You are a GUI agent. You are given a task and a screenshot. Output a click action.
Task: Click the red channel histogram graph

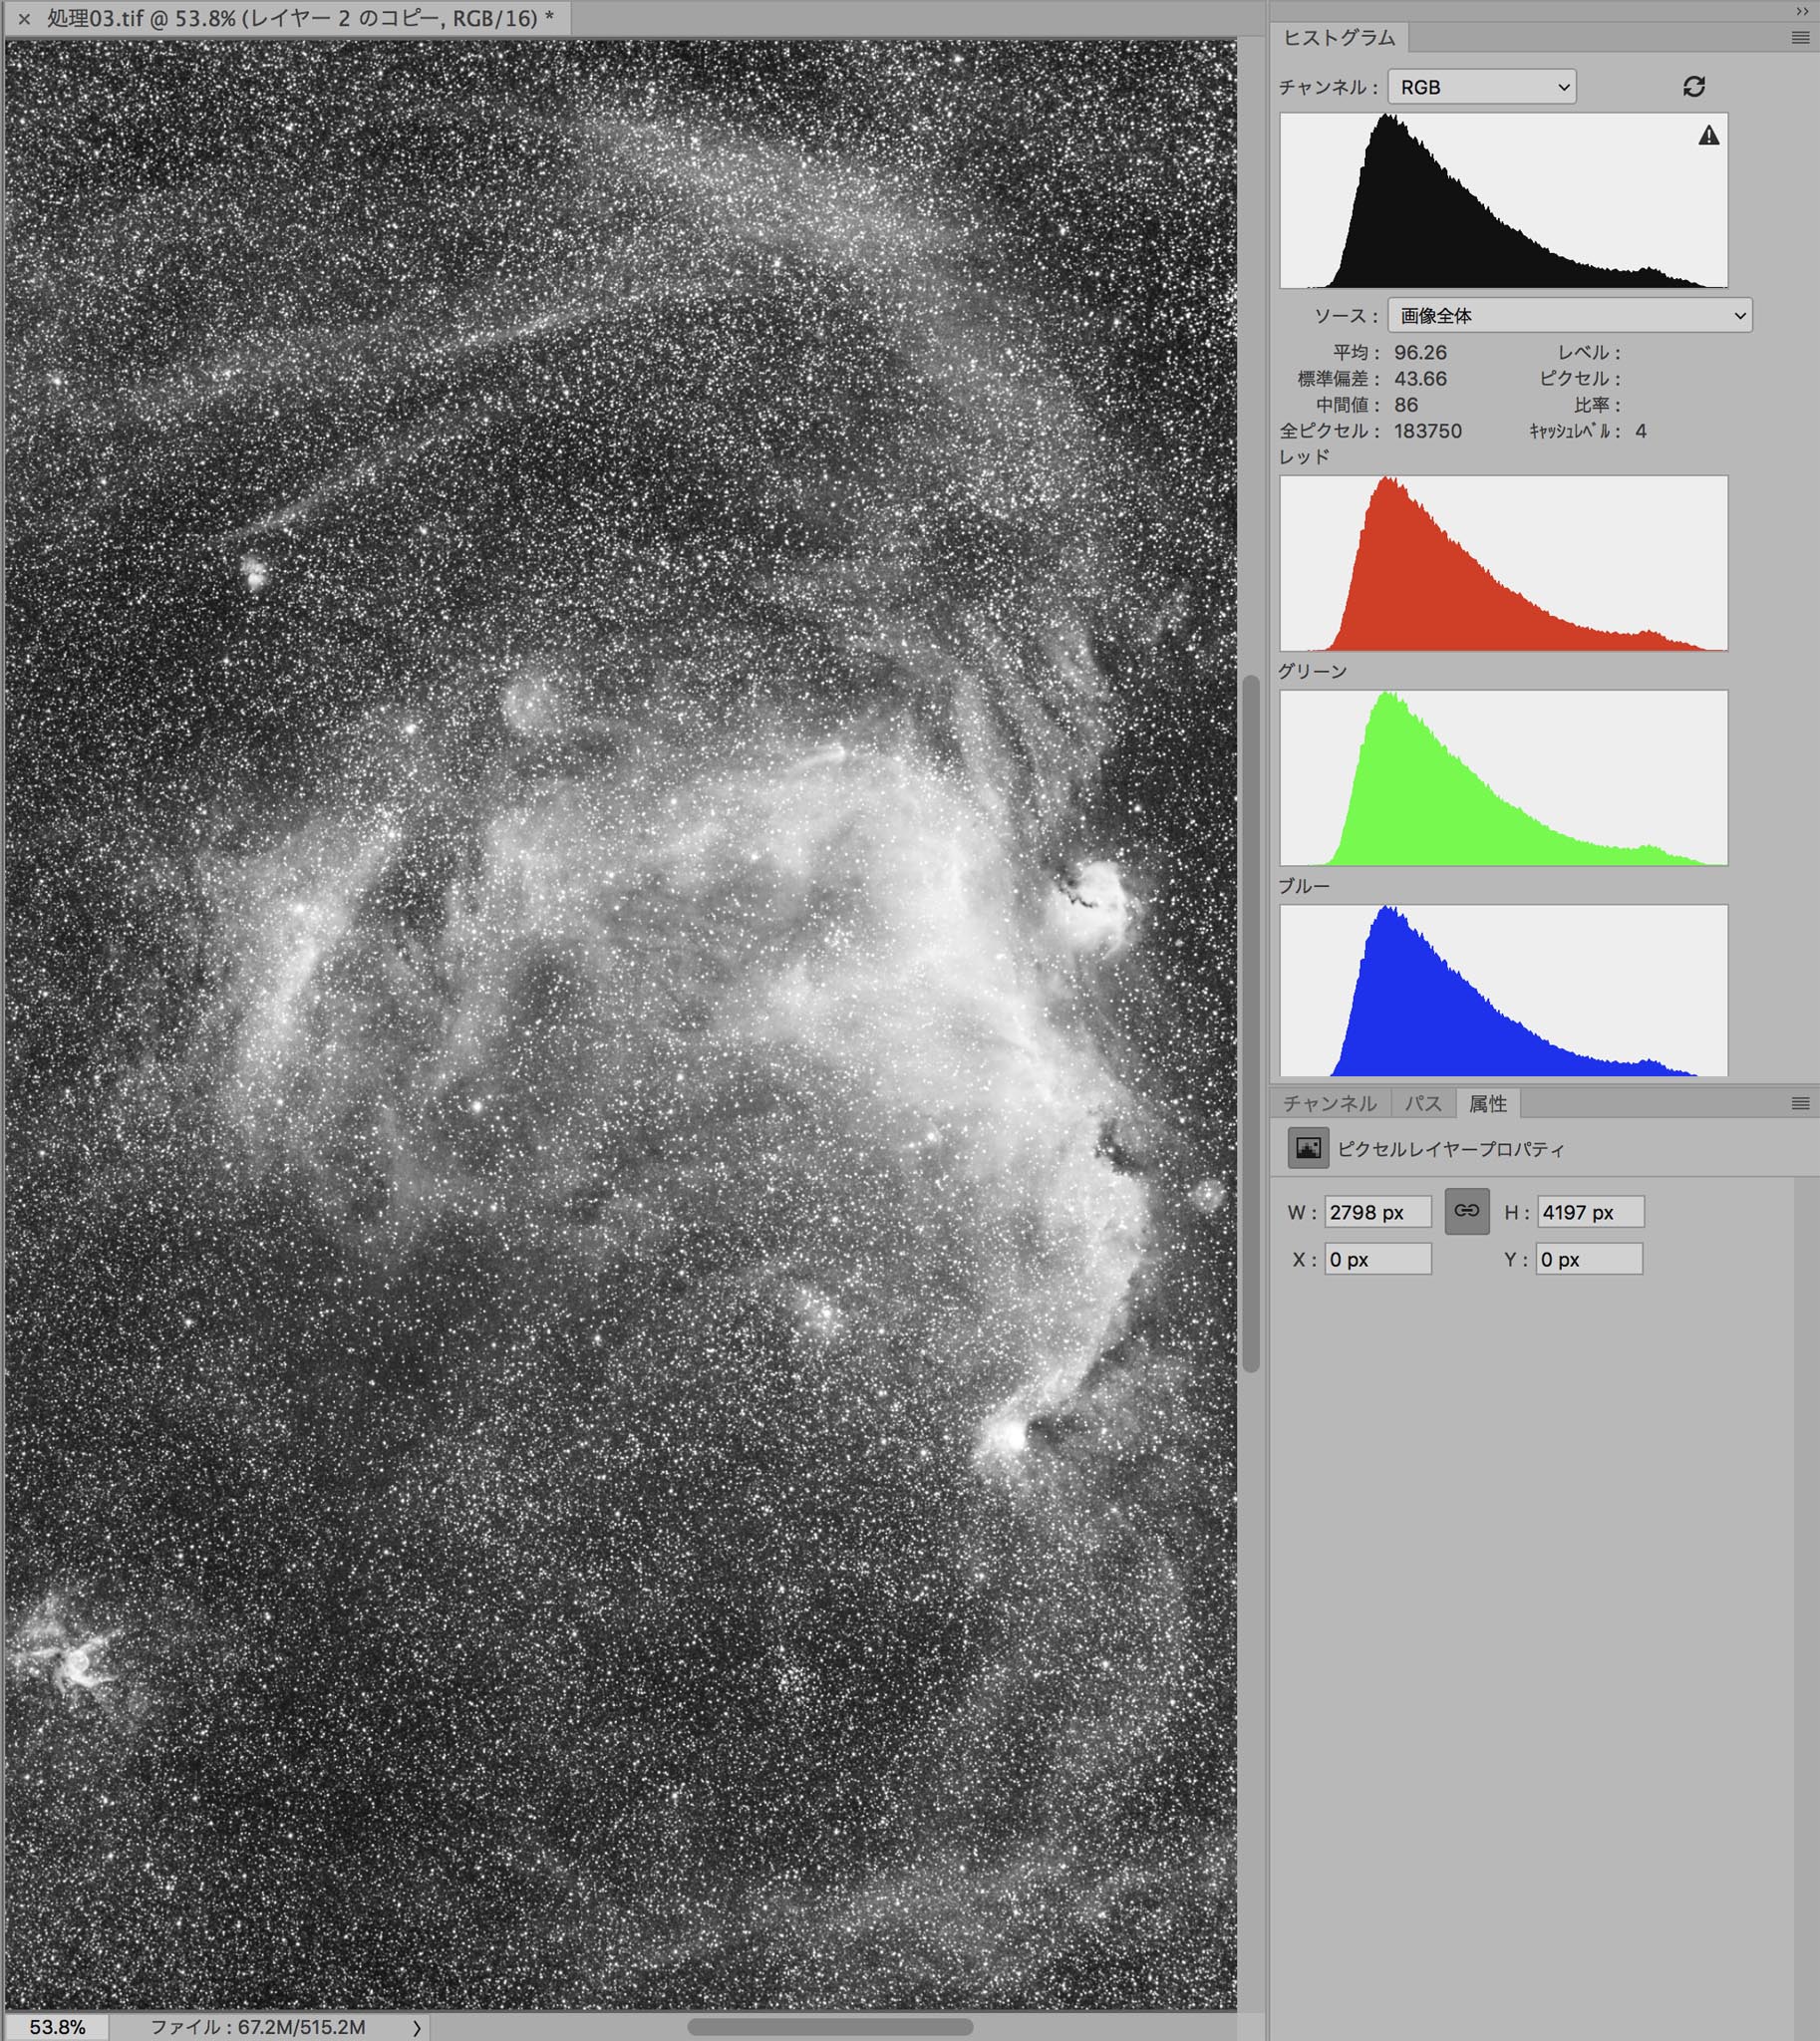point(1503,563)
